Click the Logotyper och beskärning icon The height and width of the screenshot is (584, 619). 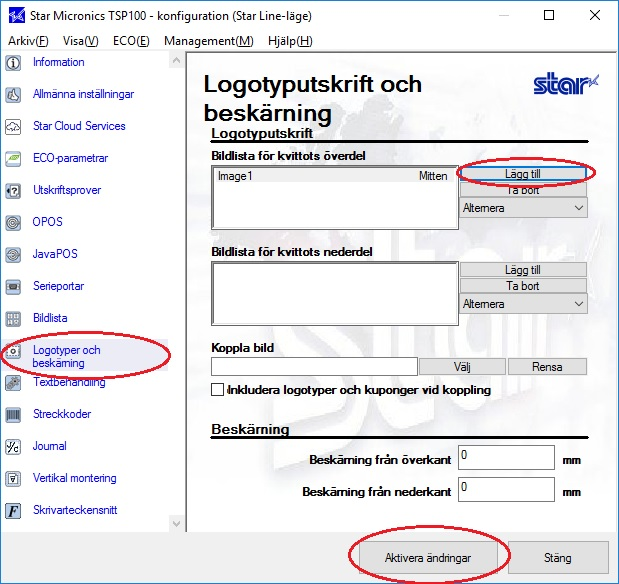13,351
